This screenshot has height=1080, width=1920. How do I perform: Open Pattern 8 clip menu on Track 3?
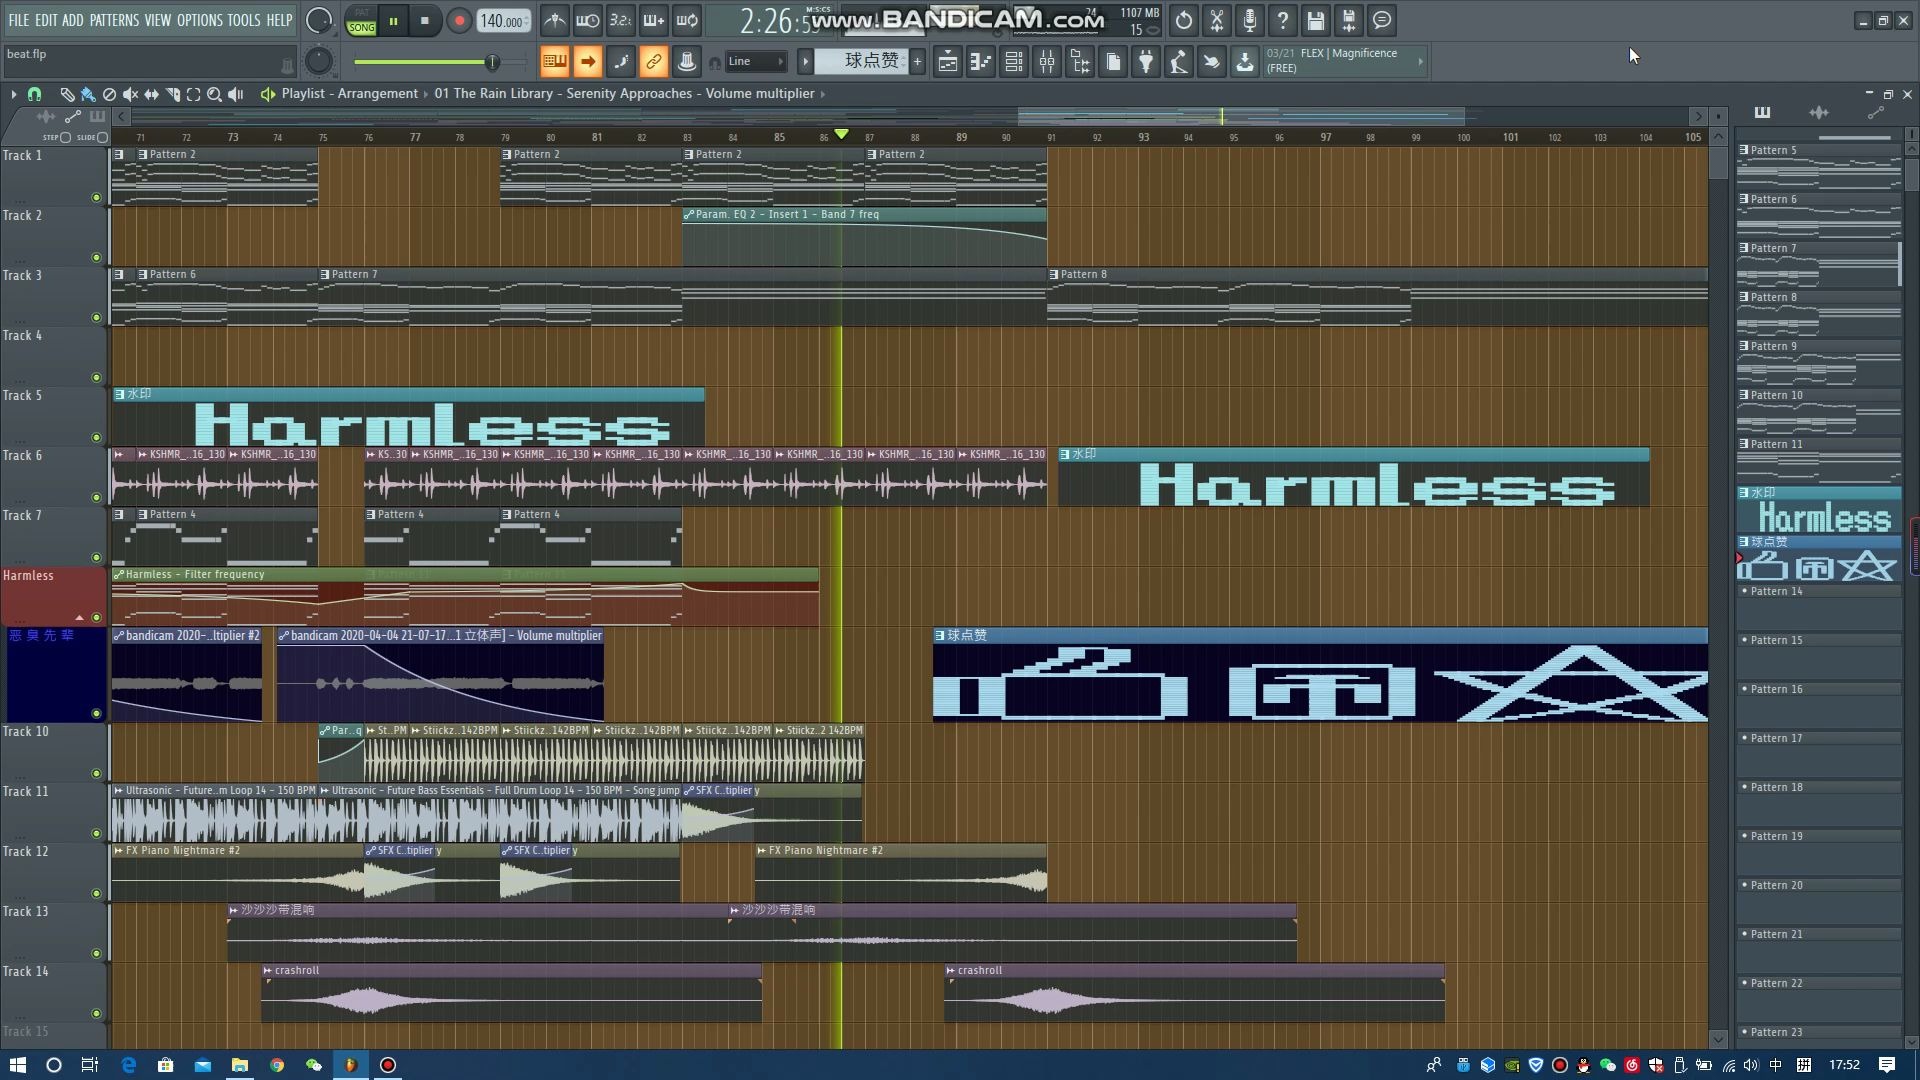[x=1053, y=275]
